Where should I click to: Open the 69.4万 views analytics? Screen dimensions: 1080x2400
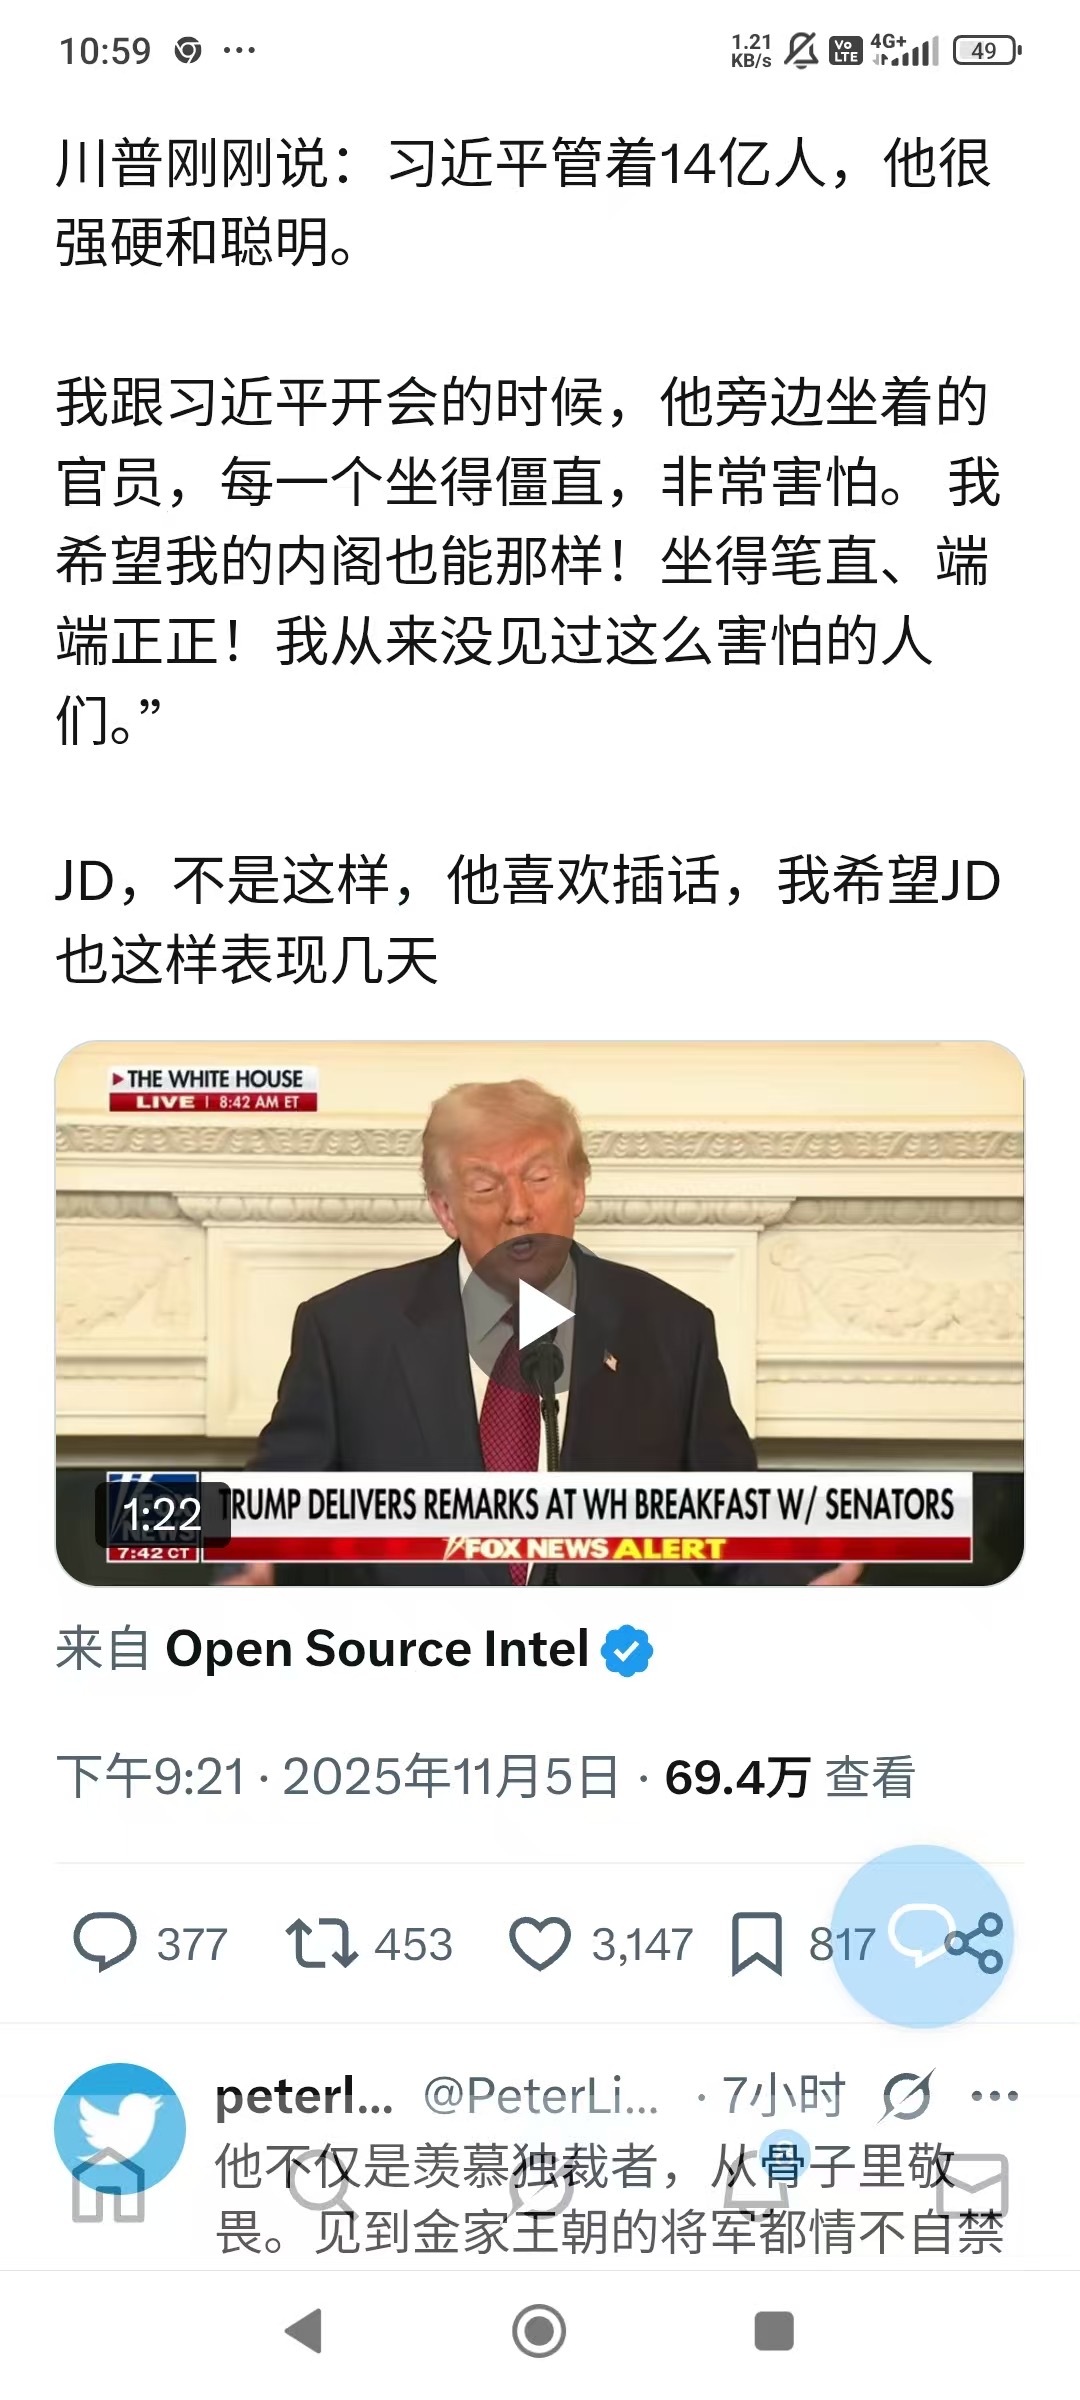789,1777
